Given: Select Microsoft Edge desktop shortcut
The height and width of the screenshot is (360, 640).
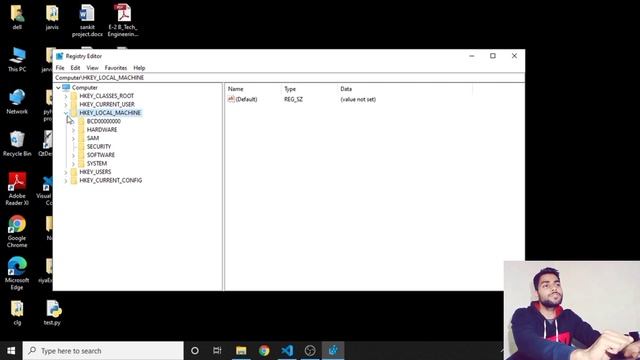Looking at the screenshot, I should click(17, 273).
